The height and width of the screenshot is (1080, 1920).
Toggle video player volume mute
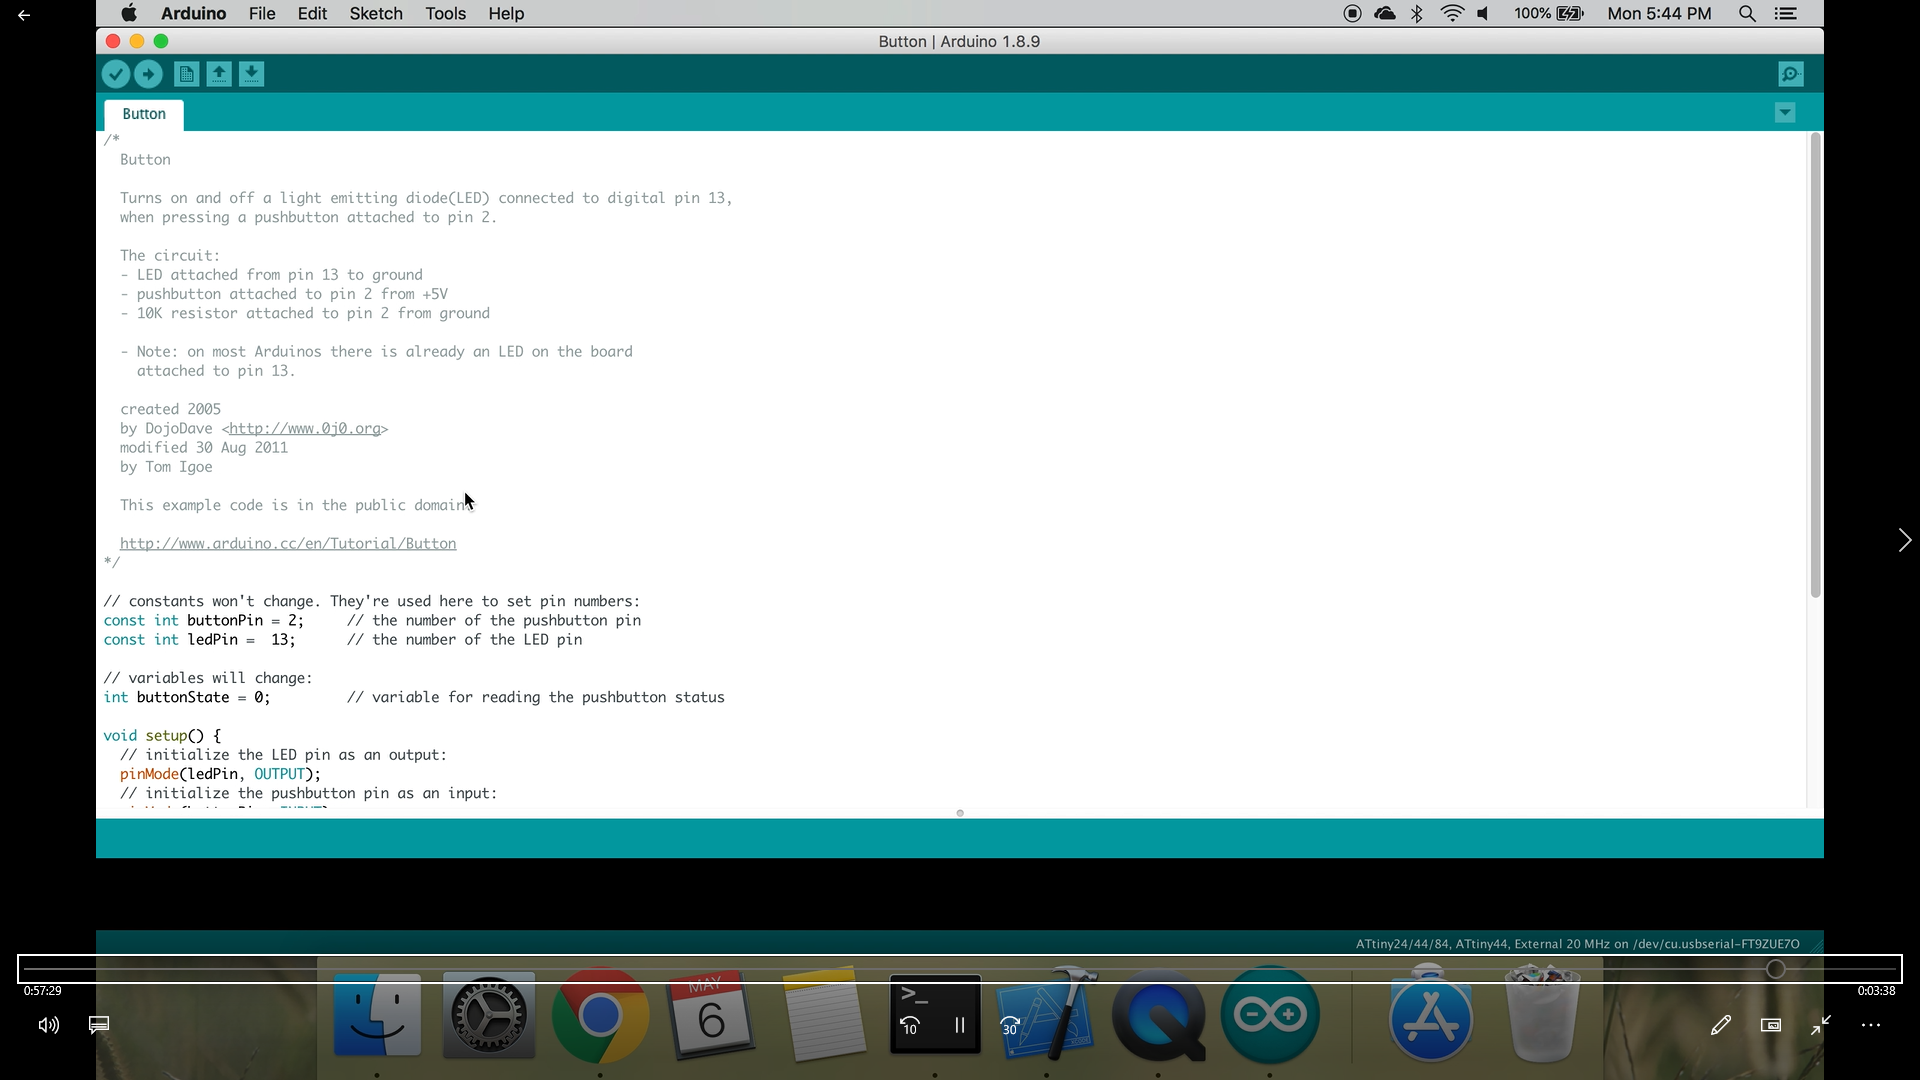[48, 1025]
